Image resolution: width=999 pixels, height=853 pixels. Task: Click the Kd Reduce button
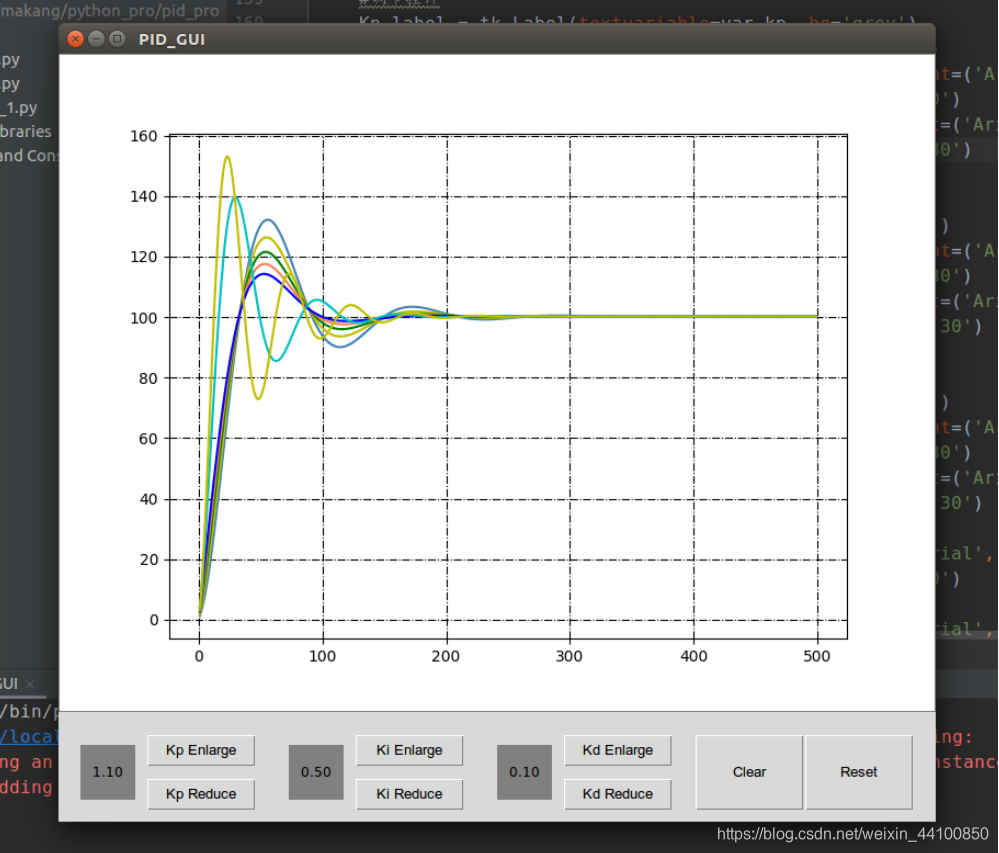[617, 794]
